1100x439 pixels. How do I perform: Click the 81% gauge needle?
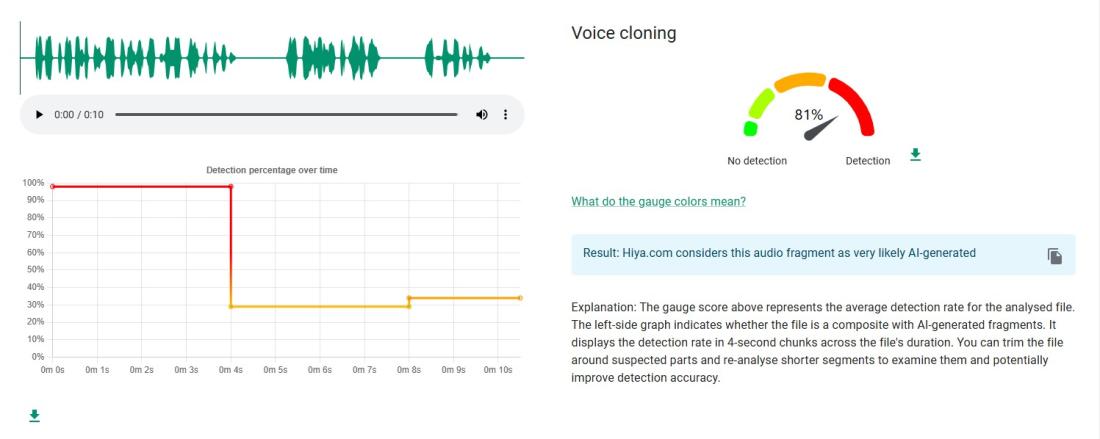tap(821, 128)
